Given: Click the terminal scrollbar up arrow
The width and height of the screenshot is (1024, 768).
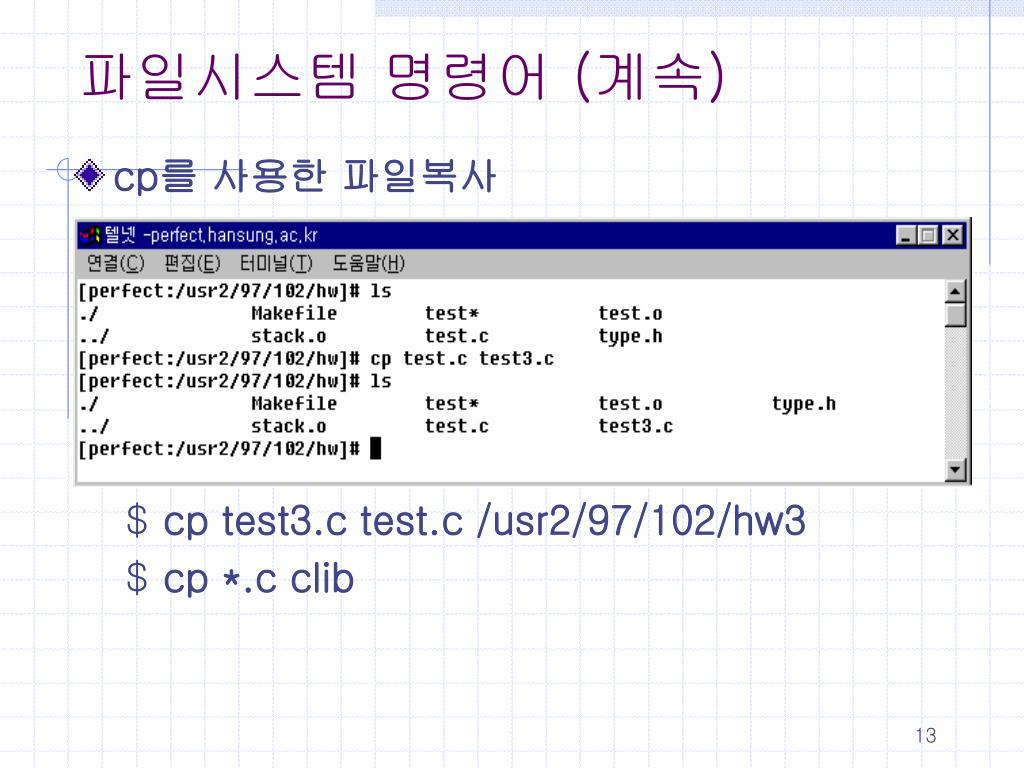Looking at the screenshot, I should [x=955, y=291].
